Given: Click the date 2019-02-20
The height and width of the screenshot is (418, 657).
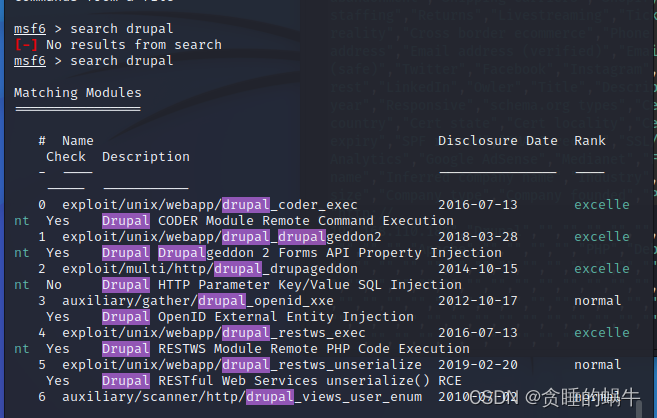Looking at the screenshot, I should (478, 365).
